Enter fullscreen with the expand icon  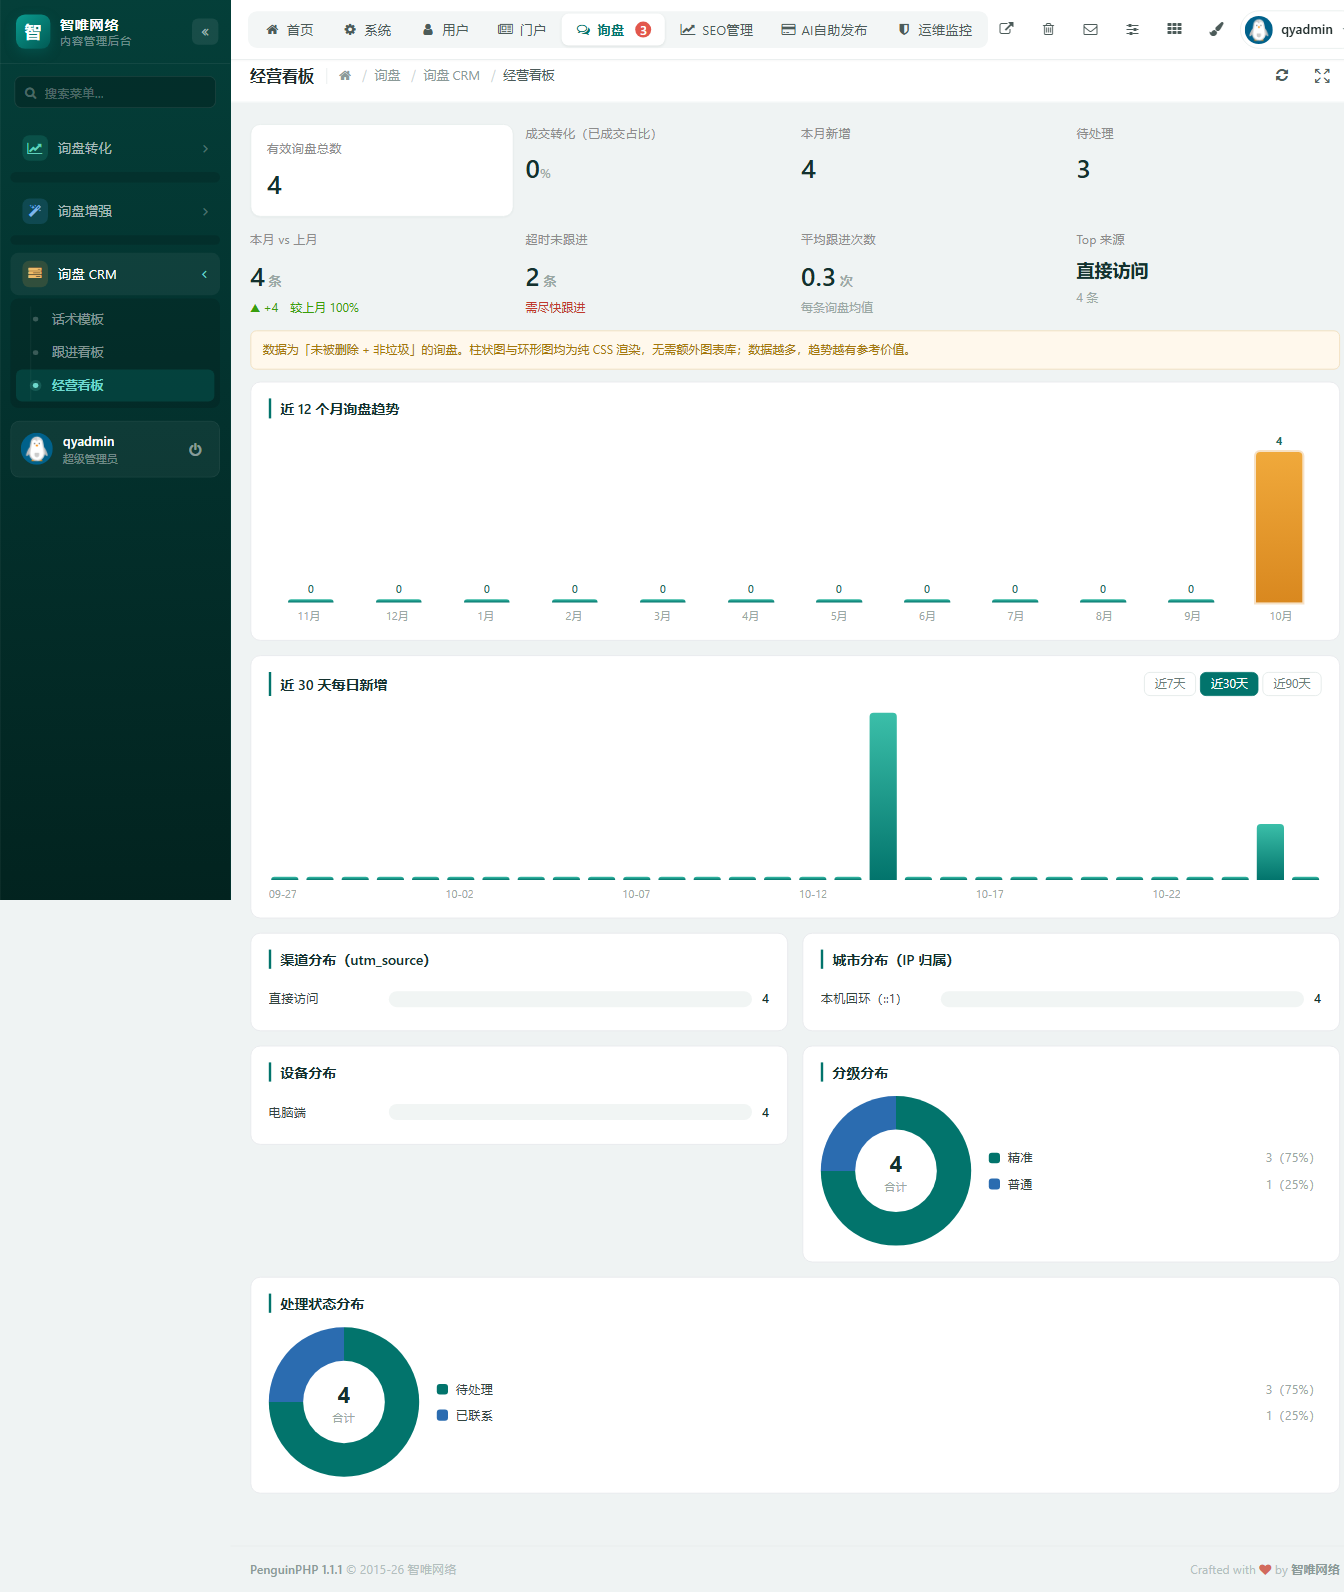point(1322,75)
